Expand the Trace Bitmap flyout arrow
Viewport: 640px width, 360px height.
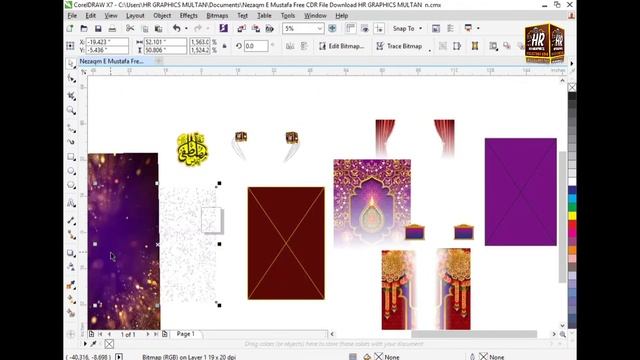point(429,51)
